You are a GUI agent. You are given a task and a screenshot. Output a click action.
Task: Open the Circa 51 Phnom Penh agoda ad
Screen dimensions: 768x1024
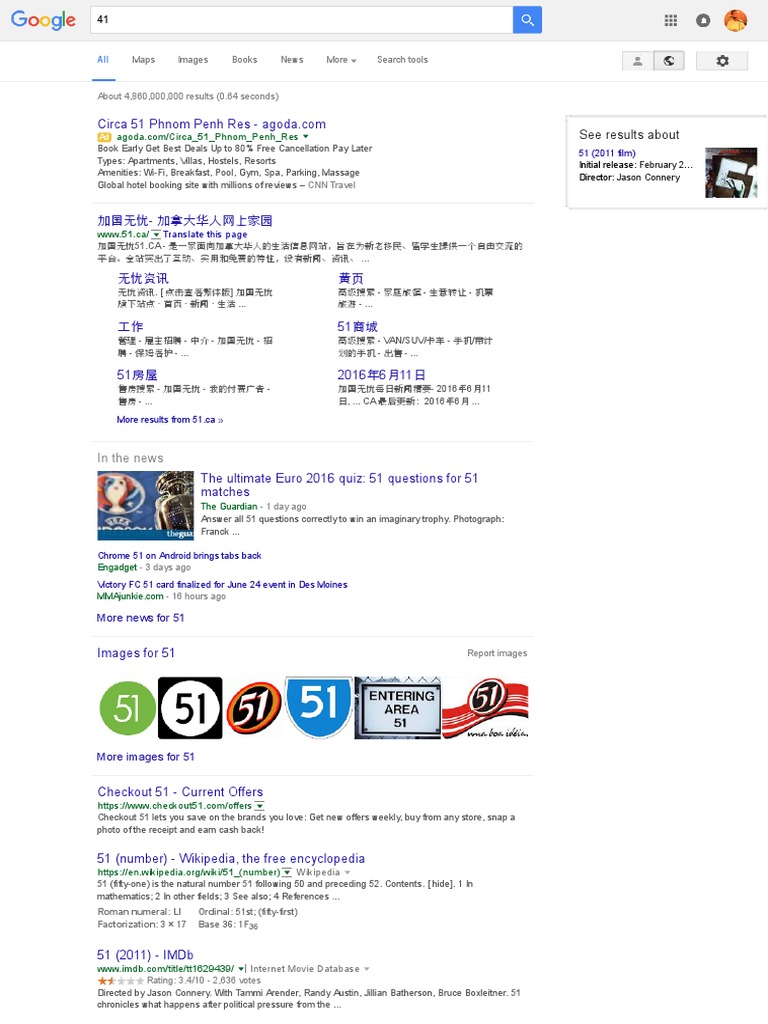click(212, 123)
